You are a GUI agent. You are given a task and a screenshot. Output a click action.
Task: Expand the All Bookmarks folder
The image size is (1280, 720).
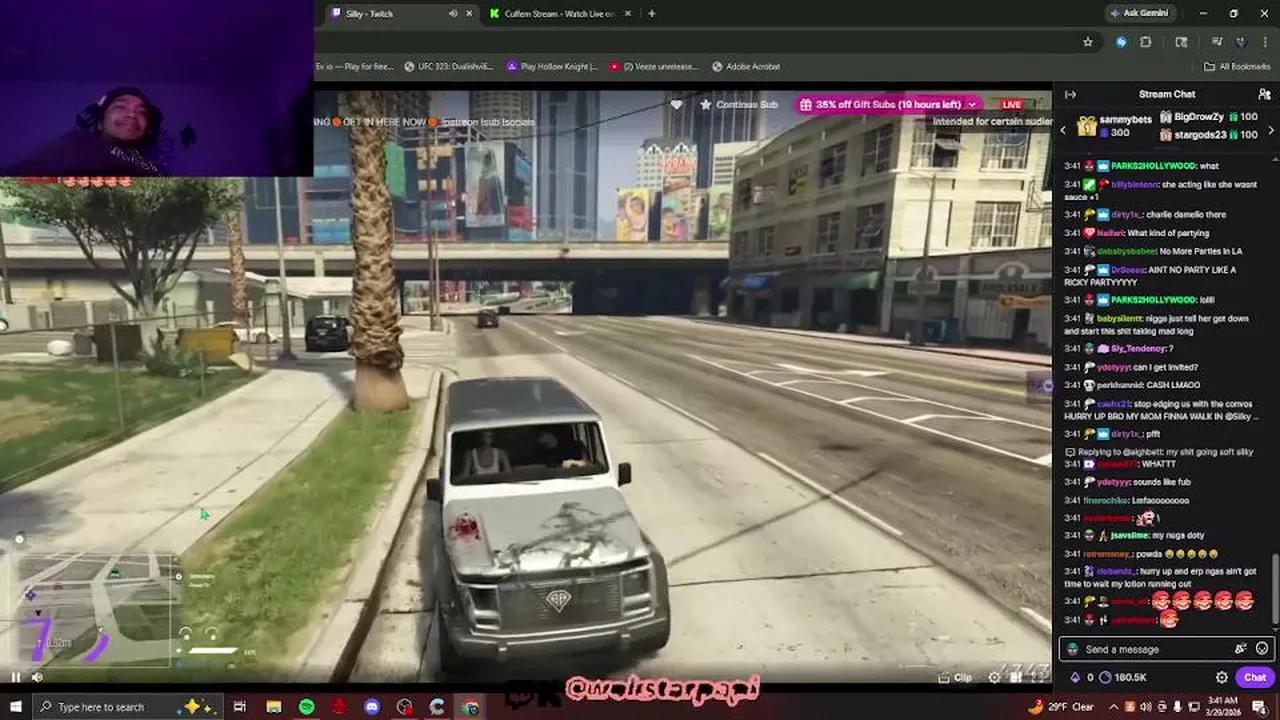1237,66
